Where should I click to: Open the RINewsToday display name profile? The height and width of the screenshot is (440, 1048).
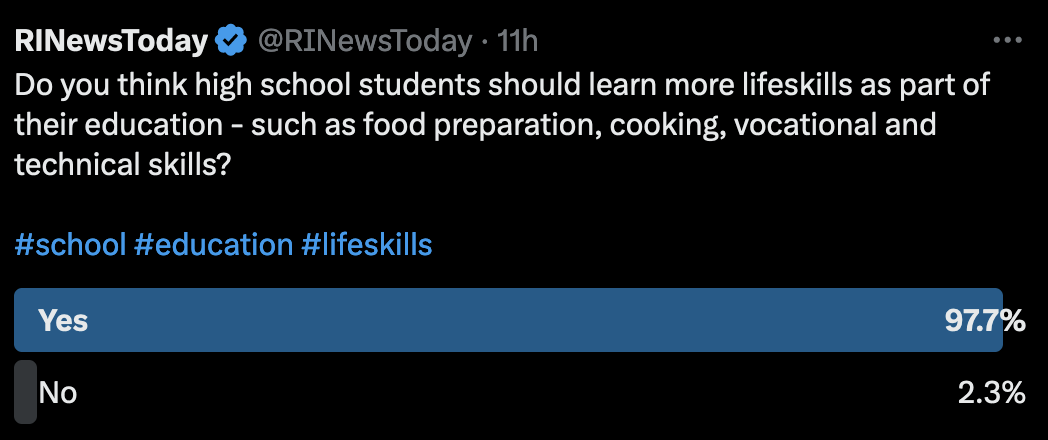point(111,41)
